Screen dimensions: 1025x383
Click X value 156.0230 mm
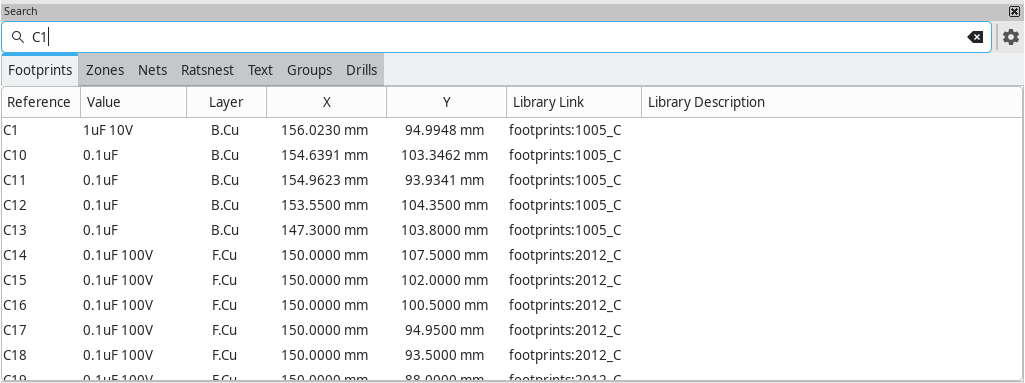coord(324,130)
